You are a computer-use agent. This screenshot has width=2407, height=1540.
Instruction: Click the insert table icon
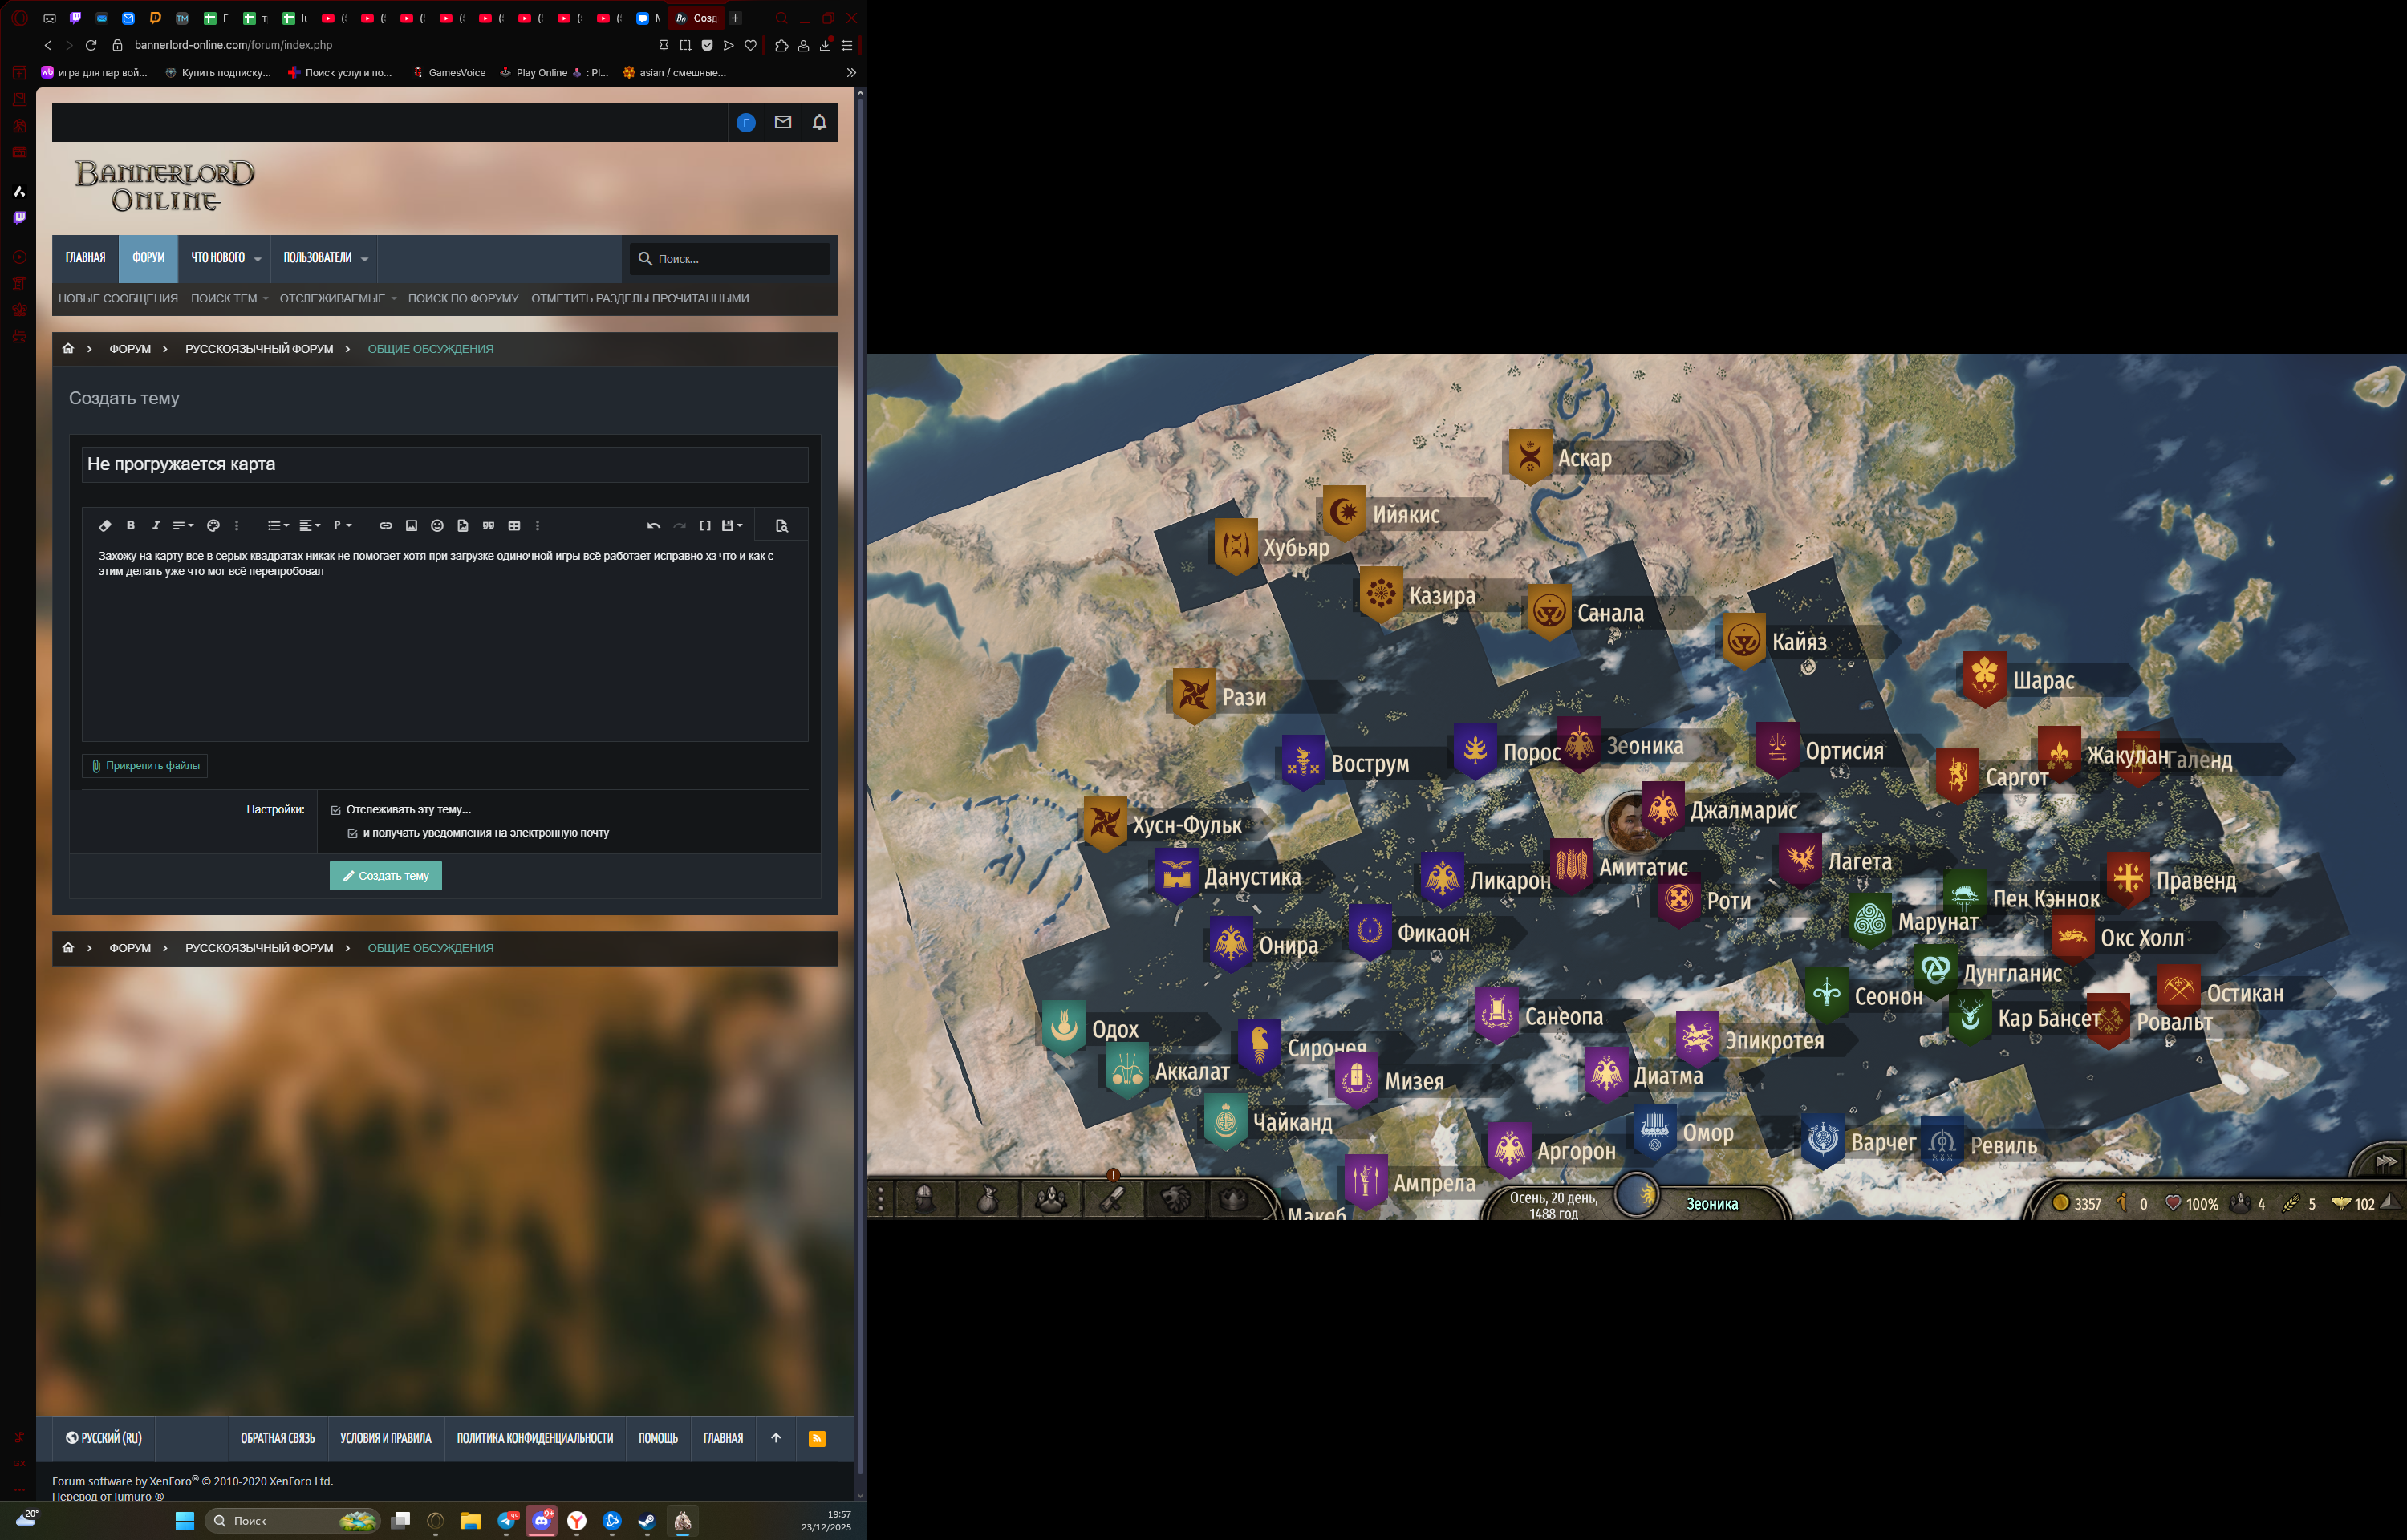pyautogui.click(x=514, y=525)
